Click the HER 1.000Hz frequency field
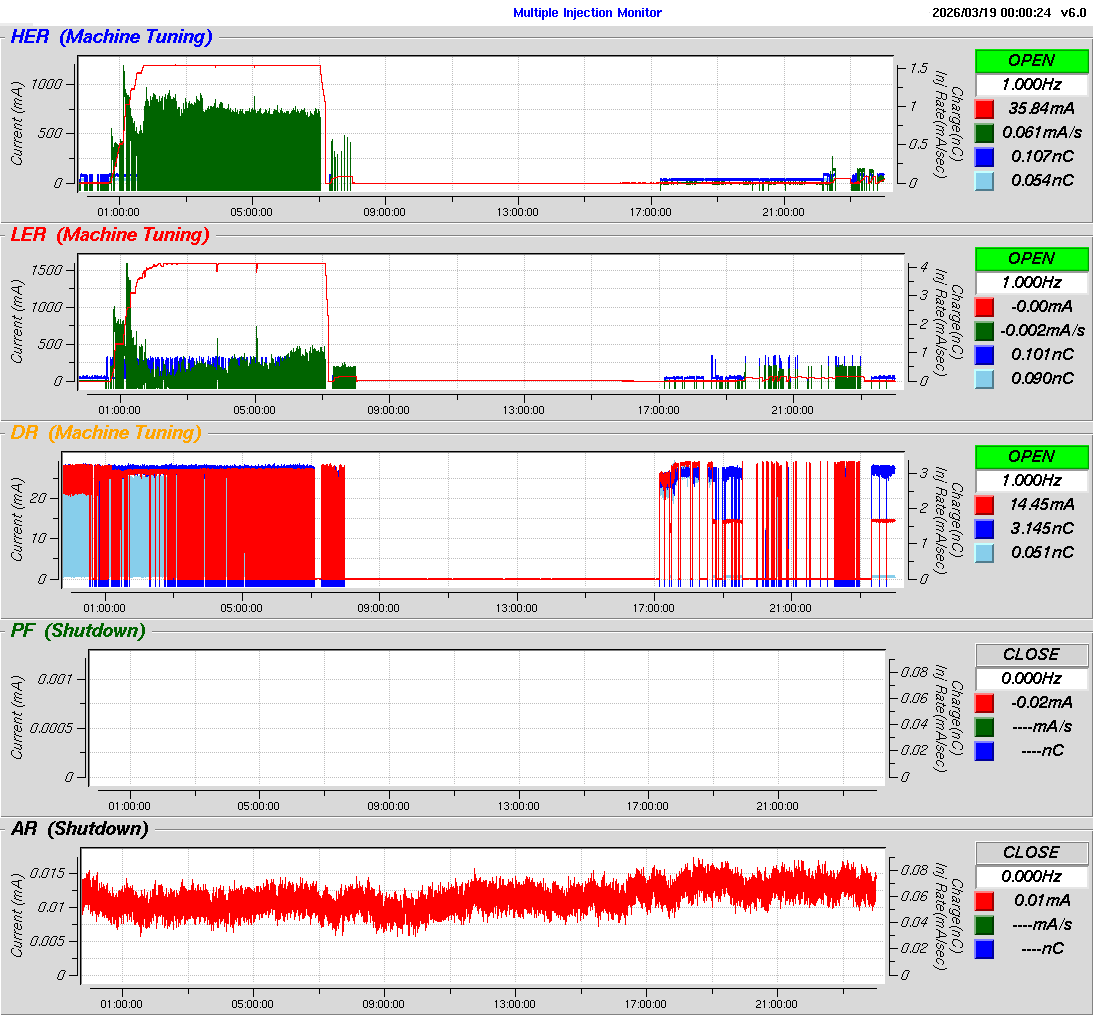Image resolution: width=1093 pixels, height=1015 pixels. [x=1031, y=84]
